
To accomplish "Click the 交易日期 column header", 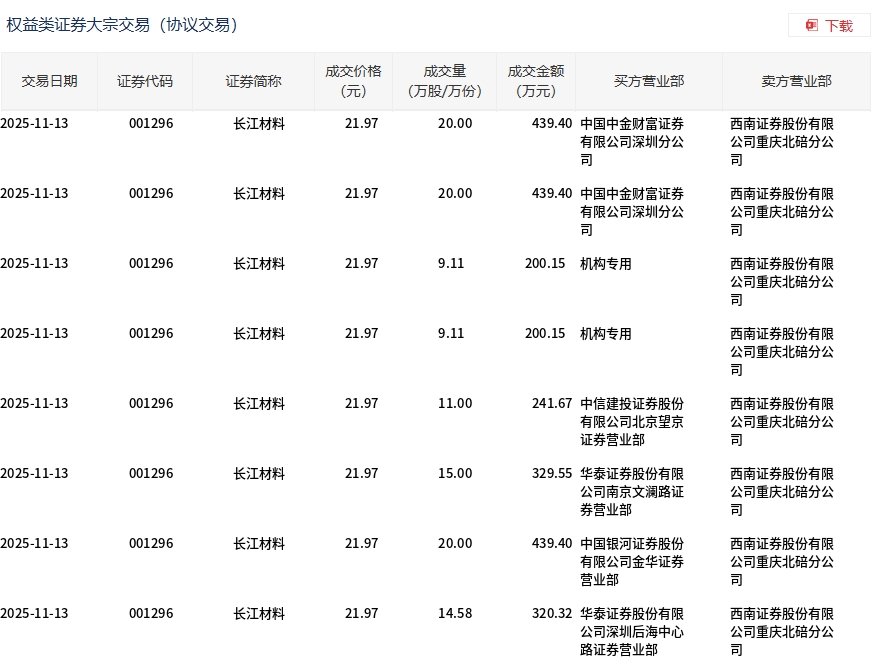I will coord(49,81).
